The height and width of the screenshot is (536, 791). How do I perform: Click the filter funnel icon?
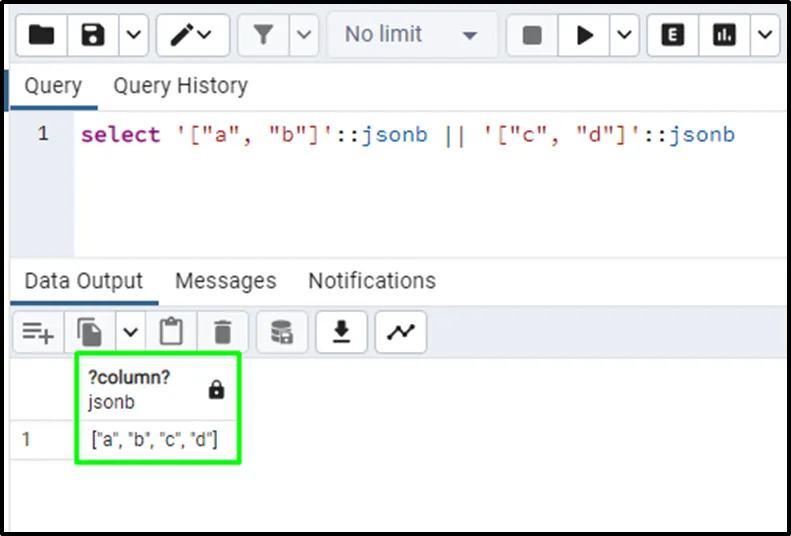[263, 35]
